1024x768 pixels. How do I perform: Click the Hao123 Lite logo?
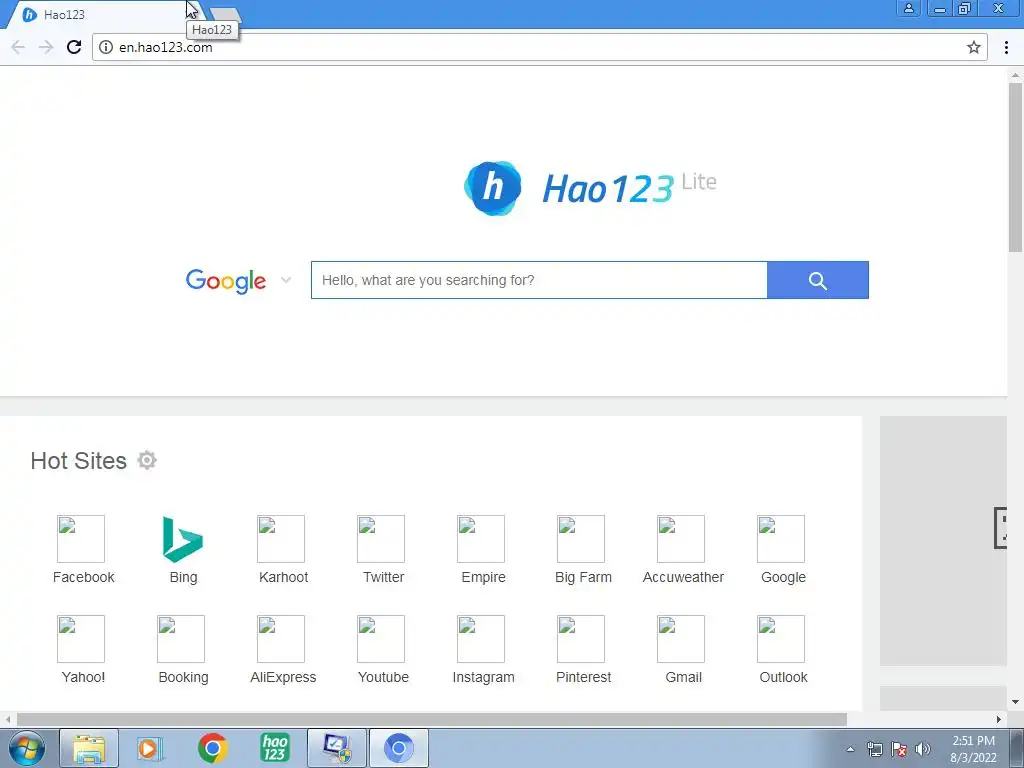tap(590, 188)
